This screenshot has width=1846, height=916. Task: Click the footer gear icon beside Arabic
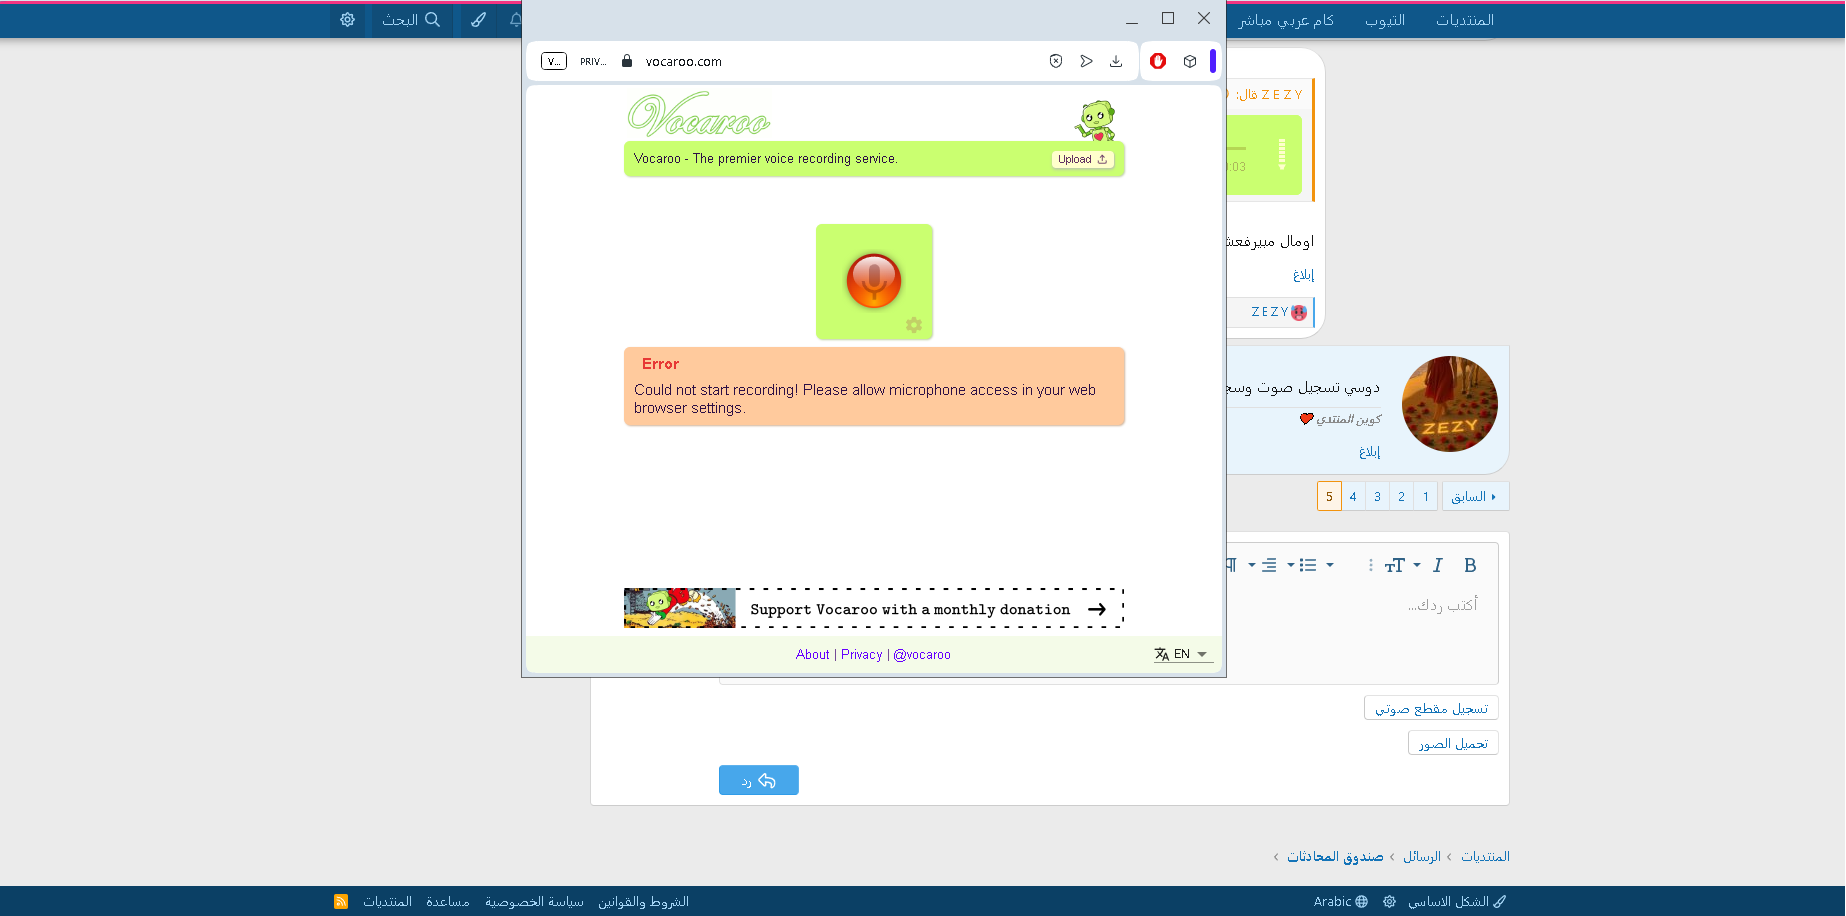1389,901
